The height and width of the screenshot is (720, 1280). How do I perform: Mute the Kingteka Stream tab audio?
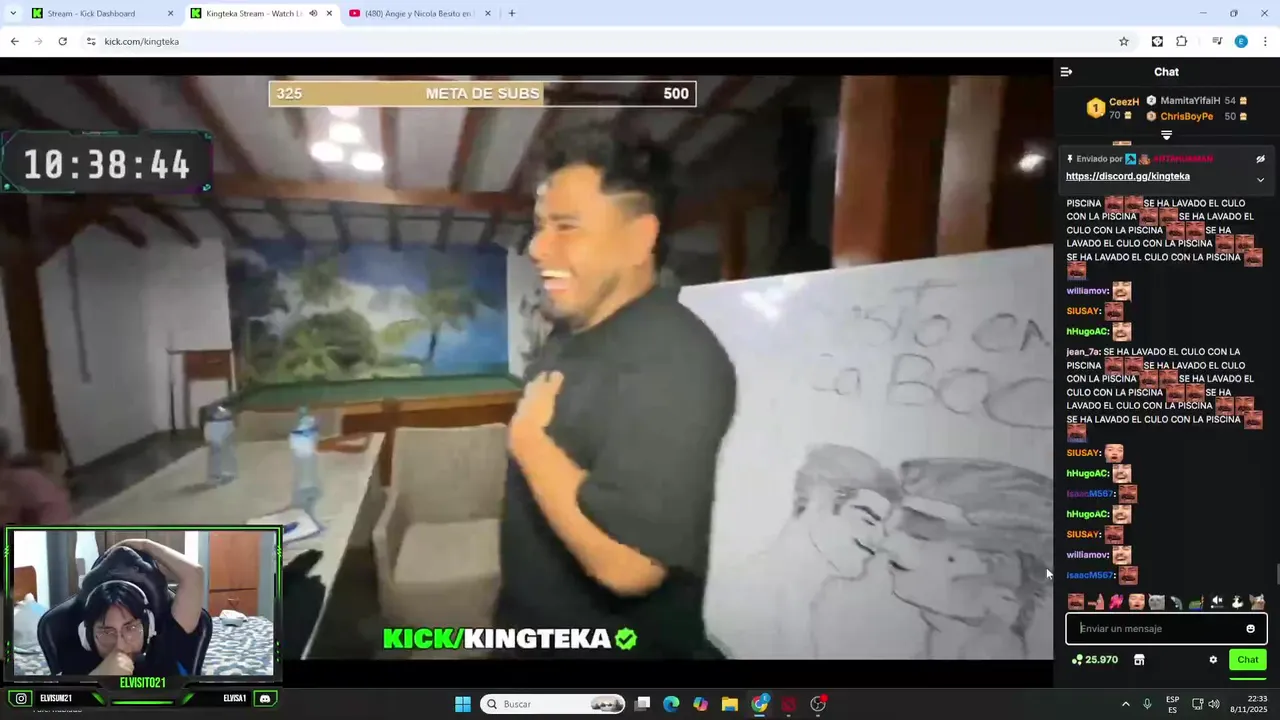(313, 13)
